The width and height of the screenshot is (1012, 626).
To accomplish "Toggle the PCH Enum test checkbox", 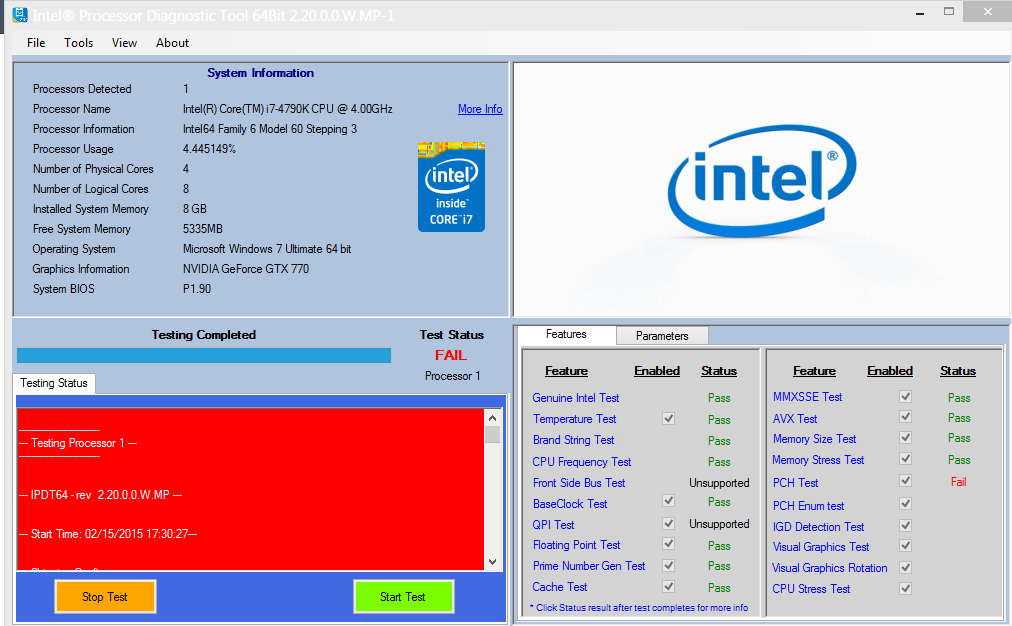I will [906, 503].
